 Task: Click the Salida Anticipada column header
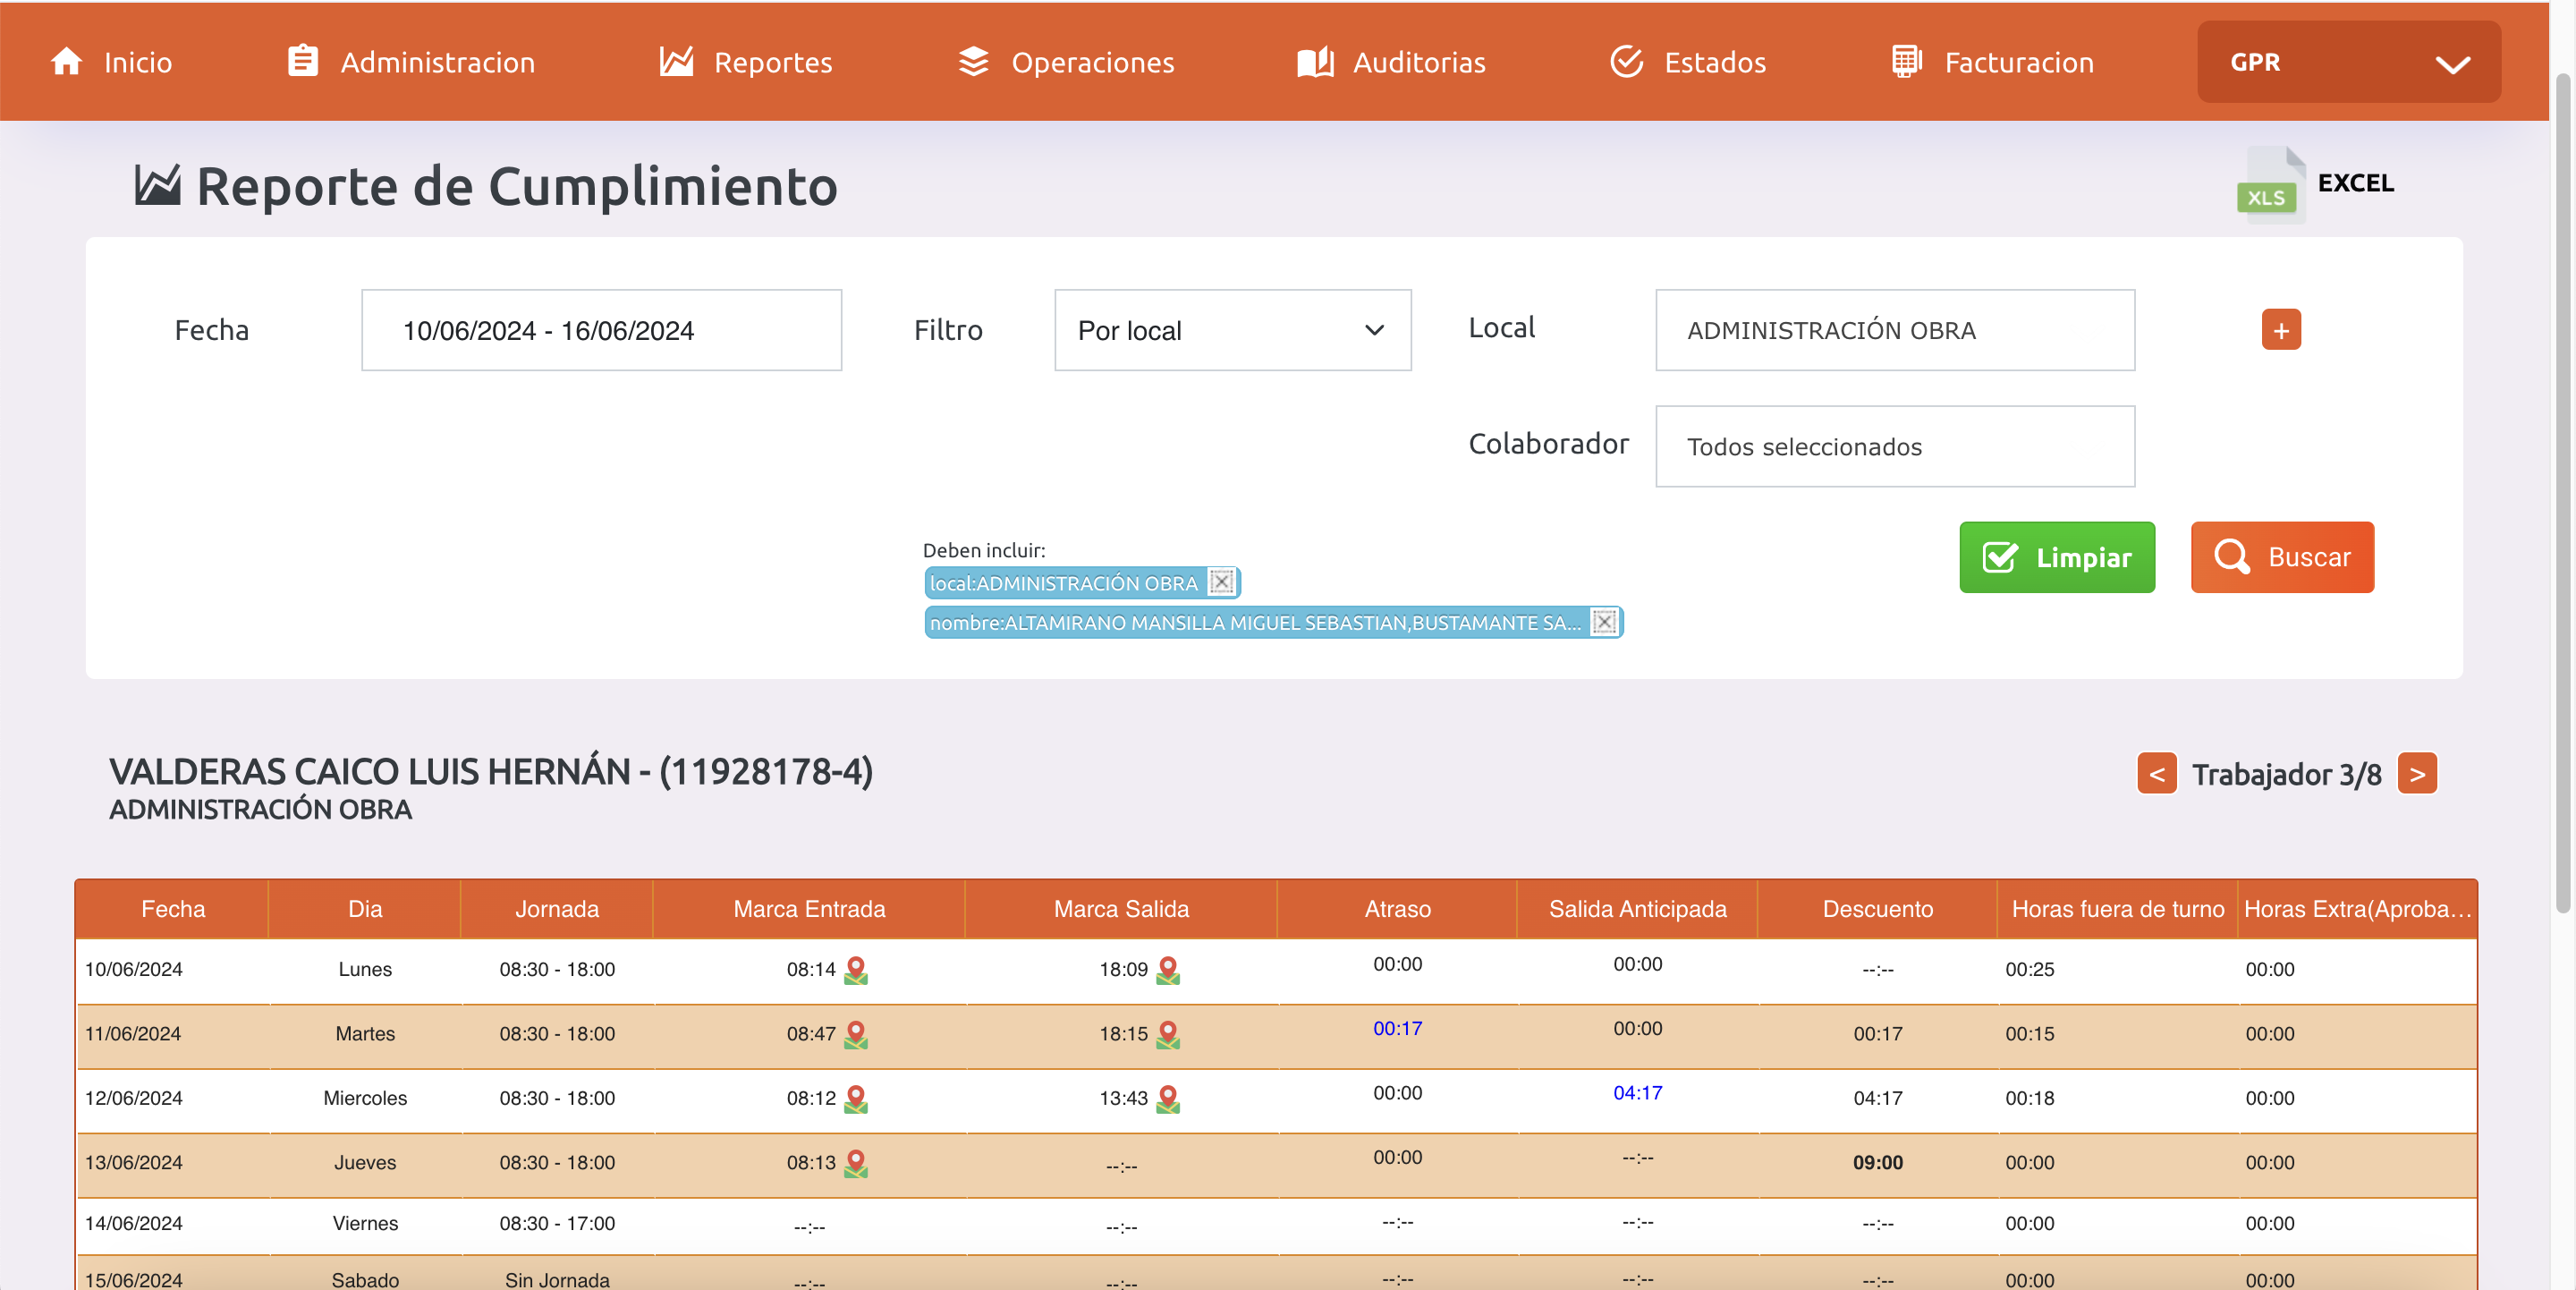click(x=1637, y=909)
